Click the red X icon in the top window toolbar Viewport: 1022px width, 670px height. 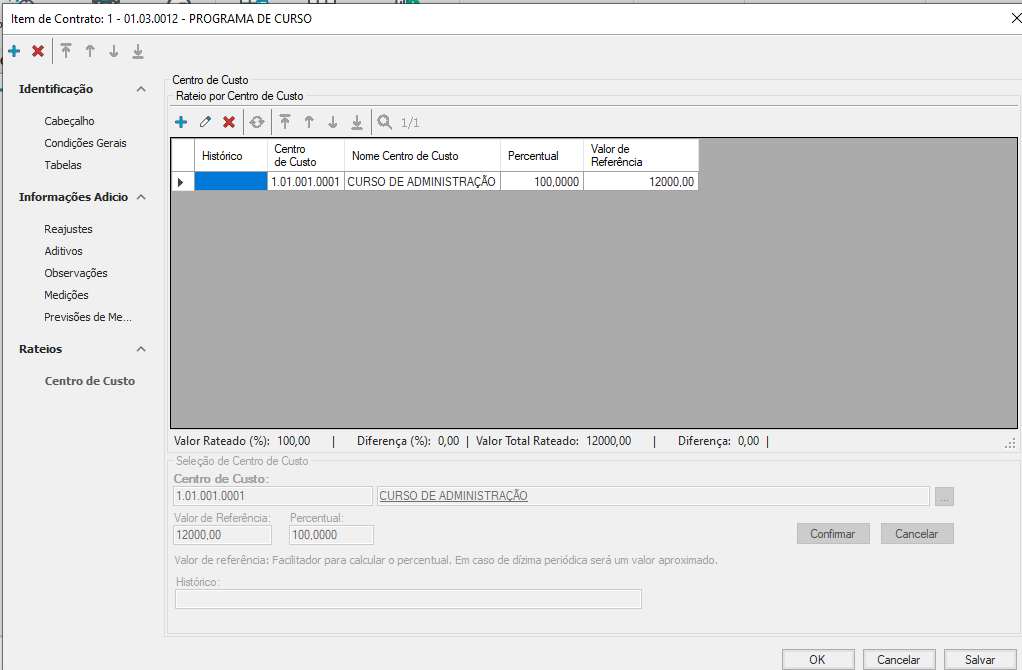(38, 51)
